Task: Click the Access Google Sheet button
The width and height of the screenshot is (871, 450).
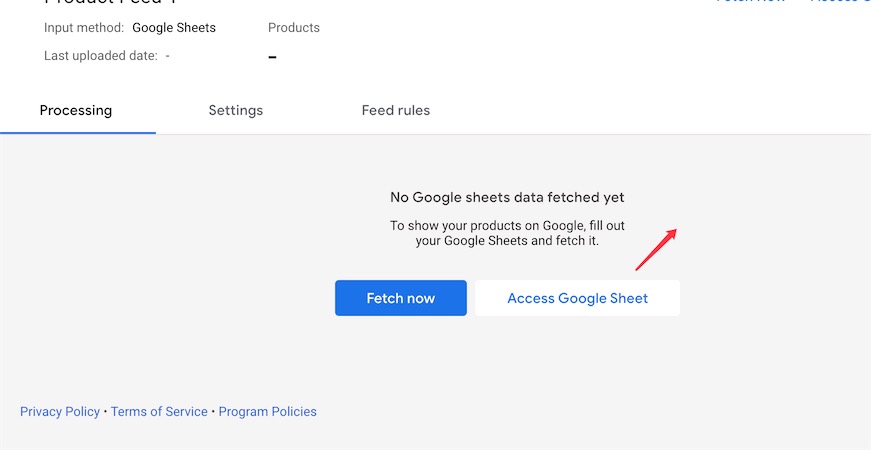Action: click(577, 298)
